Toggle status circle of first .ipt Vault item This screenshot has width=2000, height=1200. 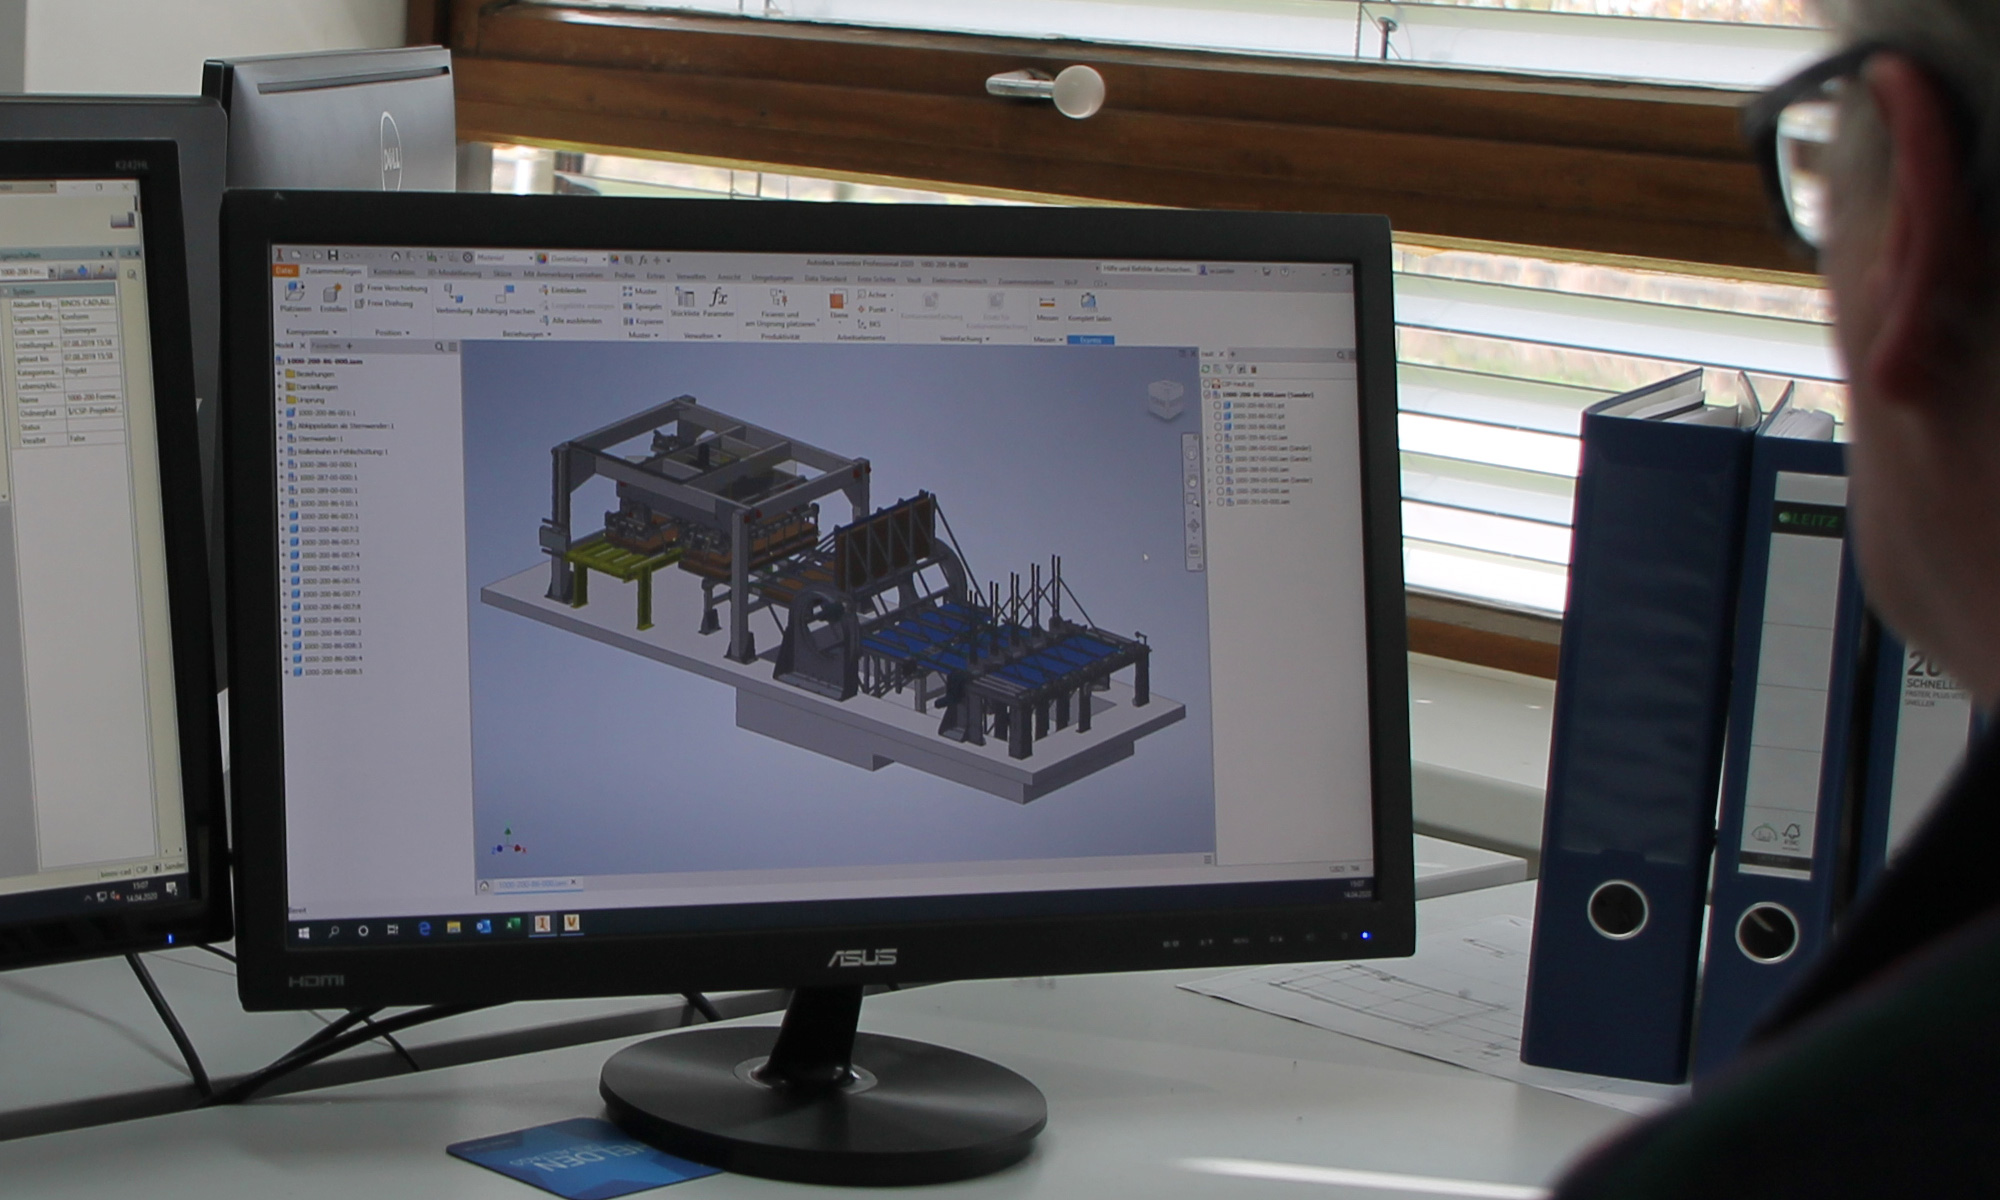pos(1217,406)
